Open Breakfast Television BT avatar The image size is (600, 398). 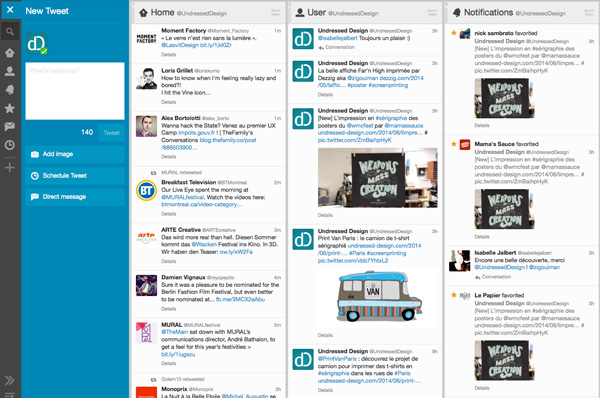(147, 190)
